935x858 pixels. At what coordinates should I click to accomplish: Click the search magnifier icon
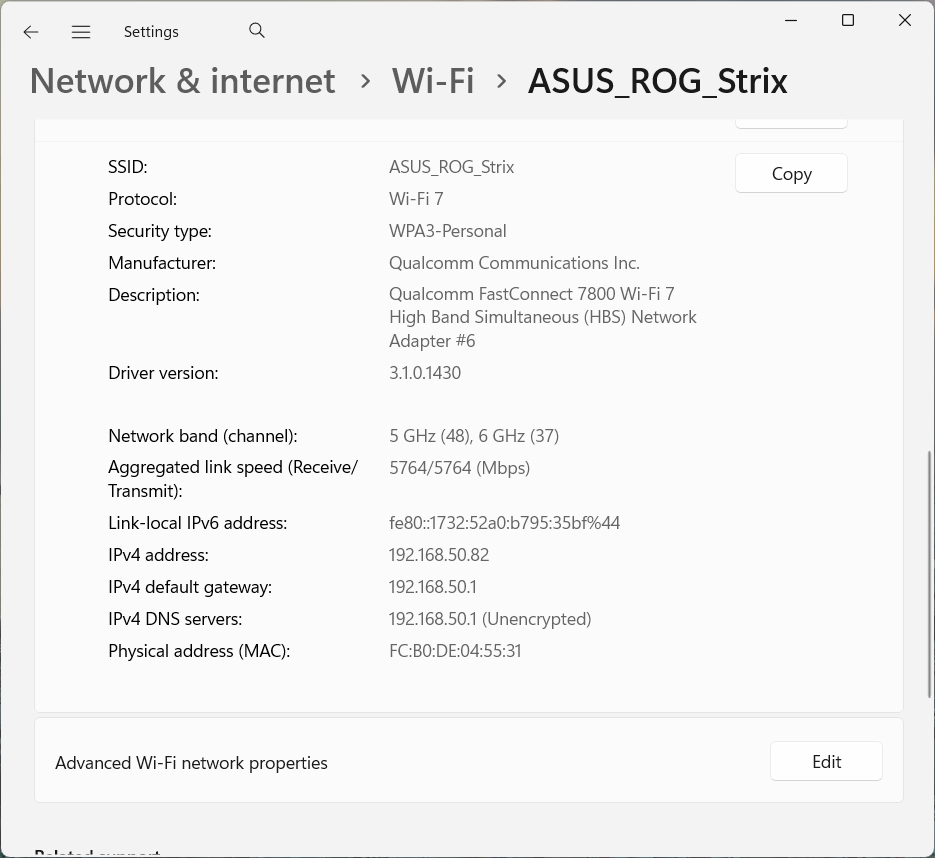257,31
